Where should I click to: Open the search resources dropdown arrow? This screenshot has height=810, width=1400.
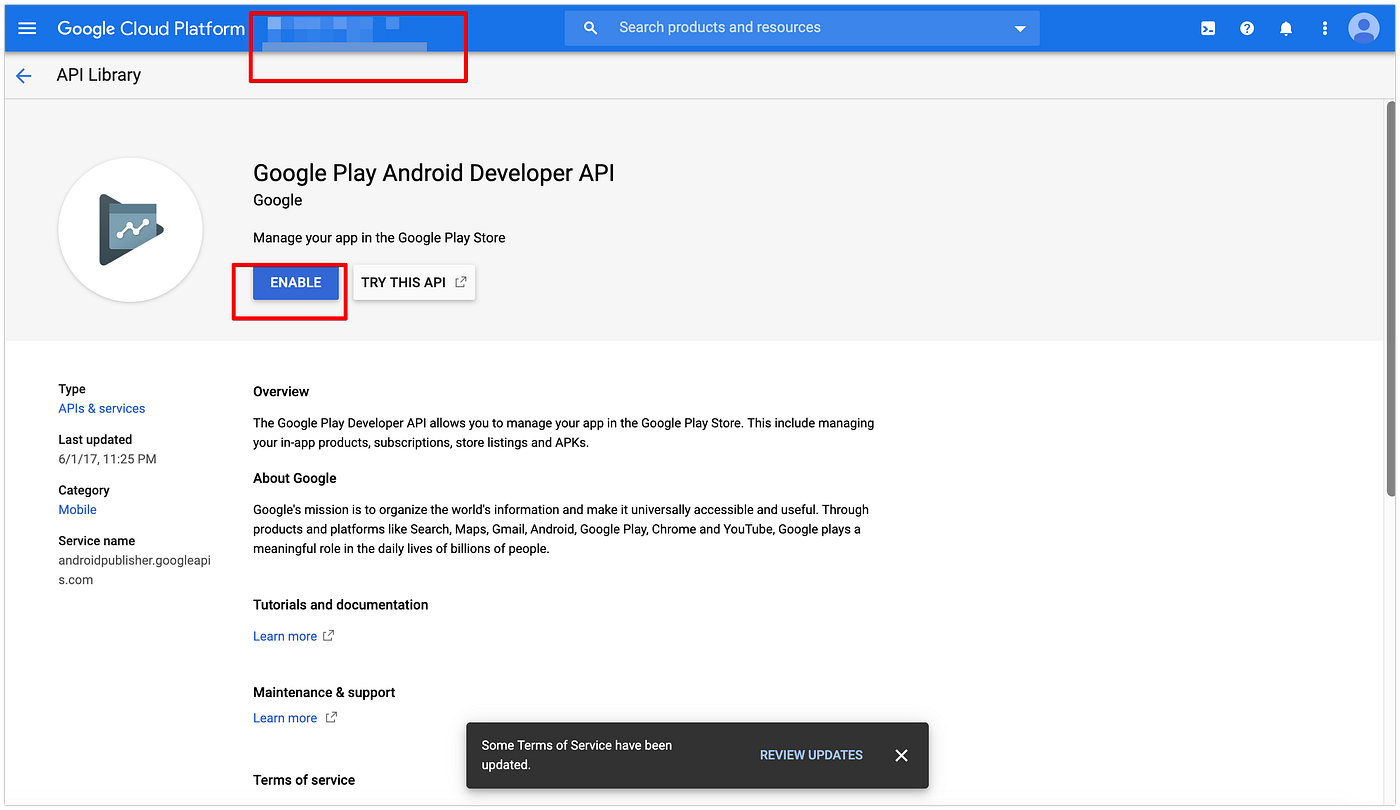coord(1018,28)
